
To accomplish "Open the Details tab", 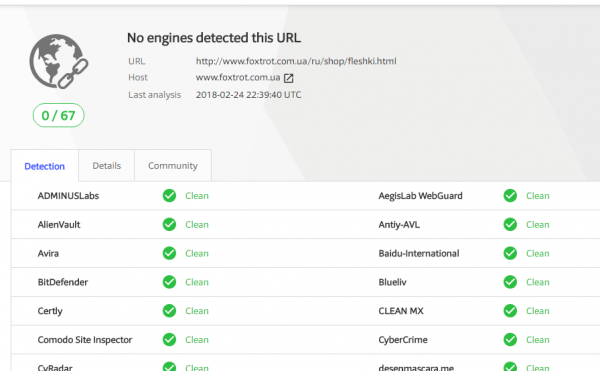I will point(106,166).
